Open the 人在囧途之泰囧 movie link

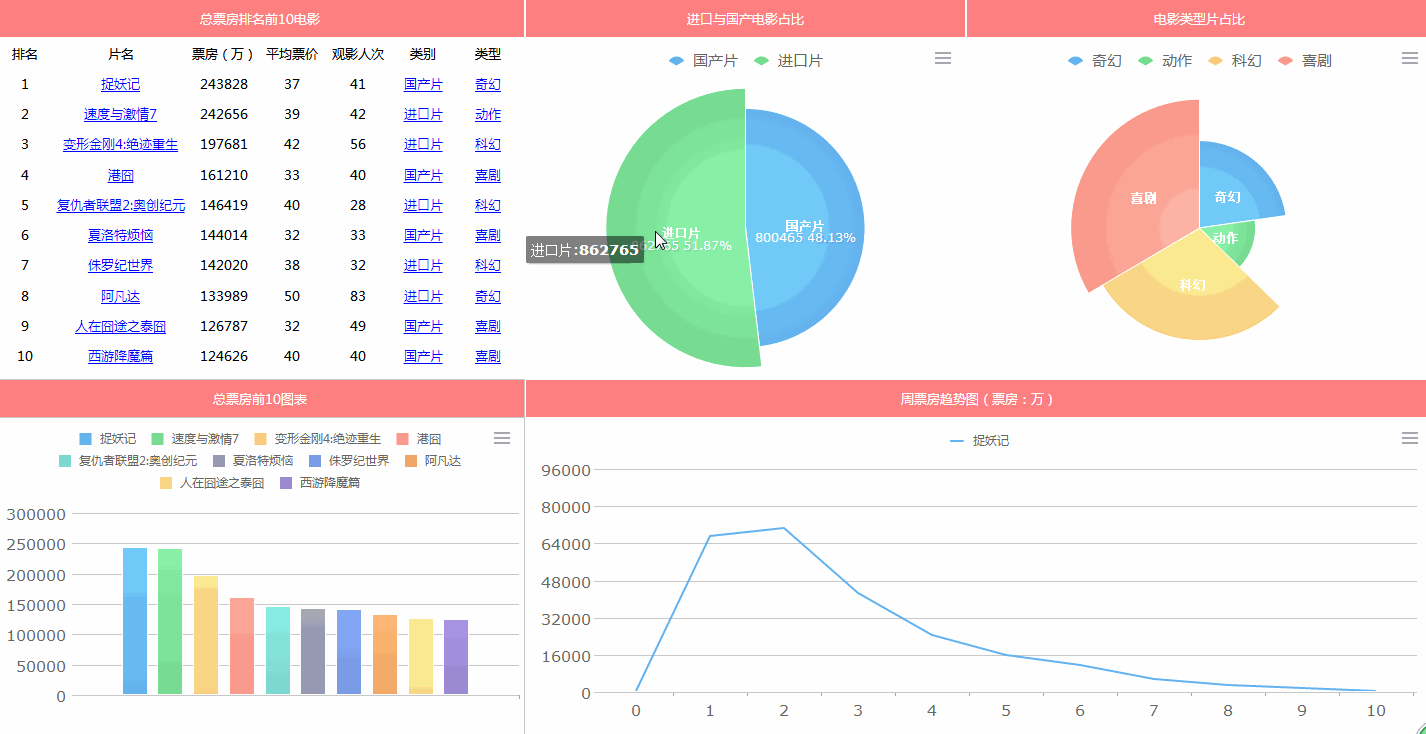(x=120, y=325)
